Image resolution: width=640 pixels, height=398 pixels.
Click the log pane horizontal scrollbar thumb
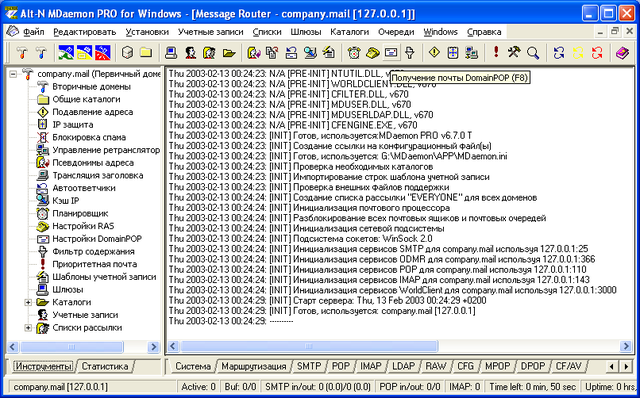309,347
